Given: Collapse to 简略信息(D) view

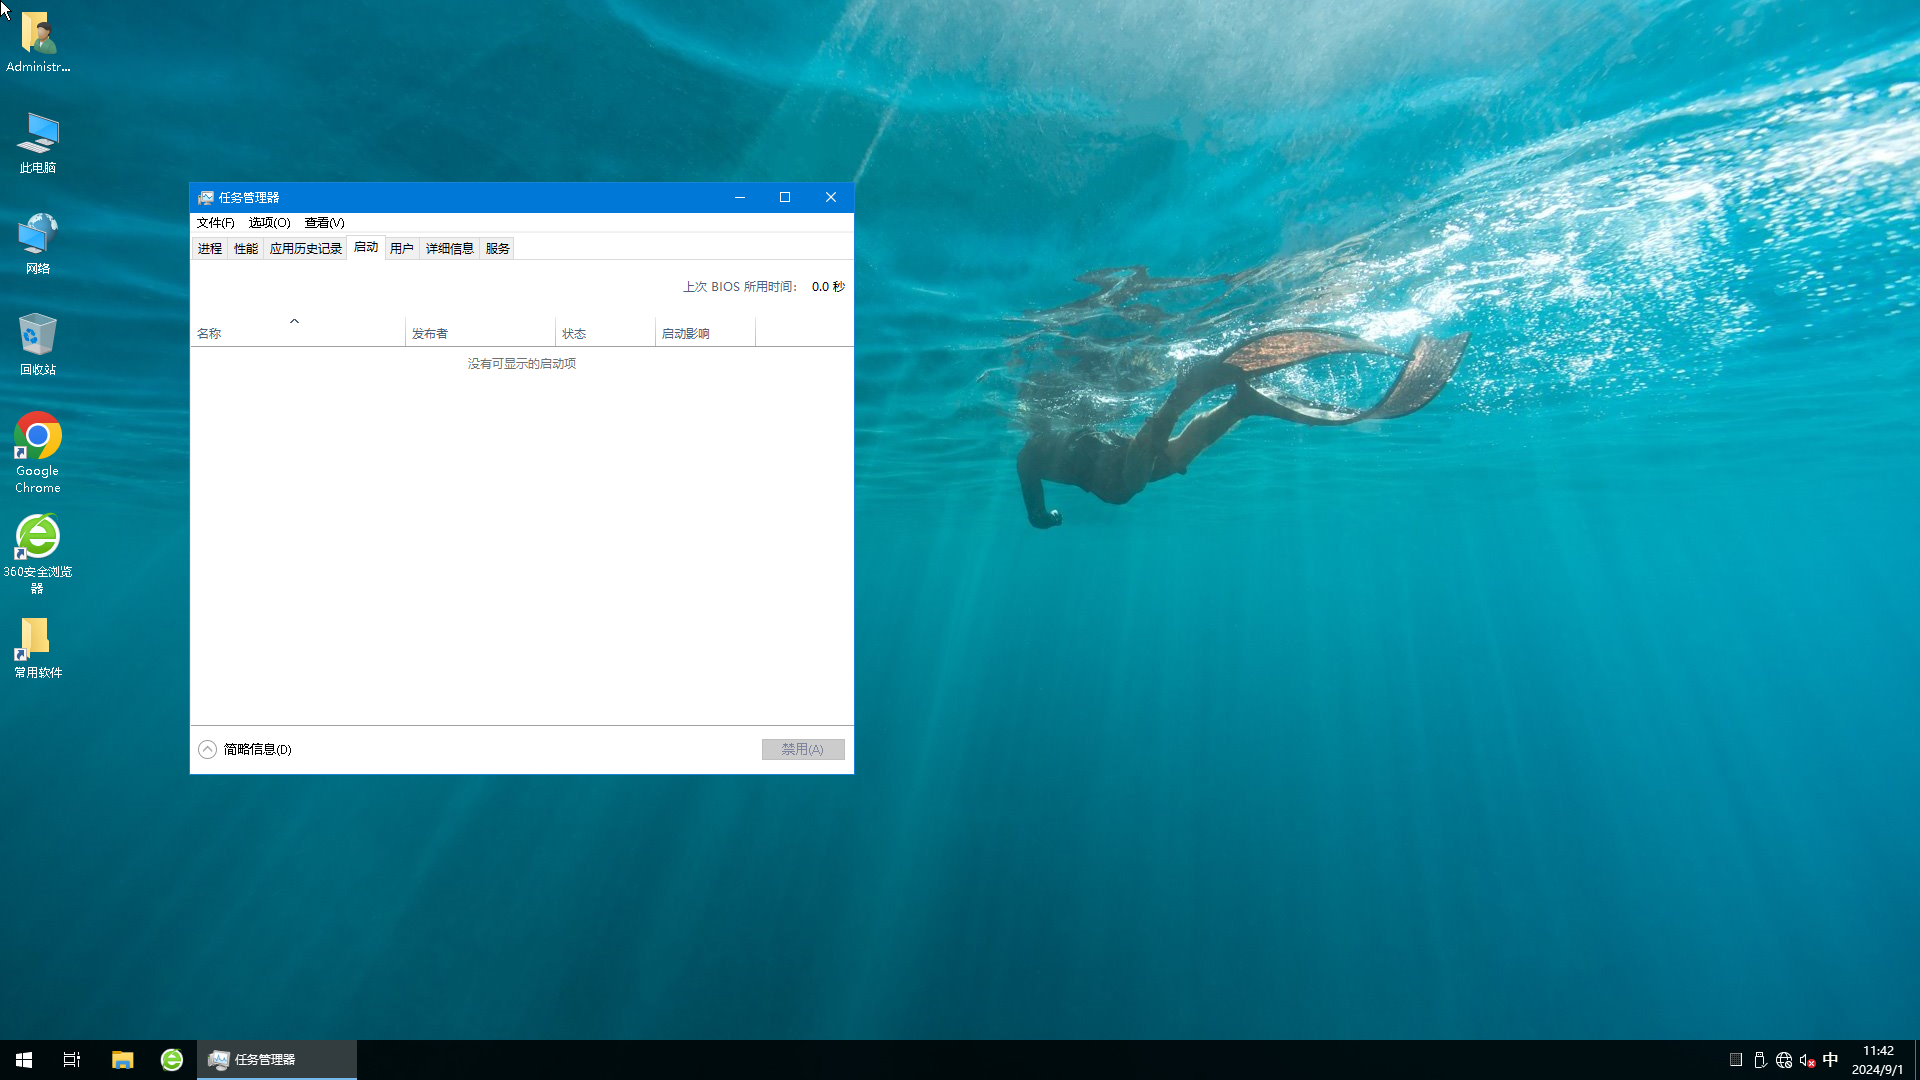Looking at the screenshot, I should tap(246, 750).
